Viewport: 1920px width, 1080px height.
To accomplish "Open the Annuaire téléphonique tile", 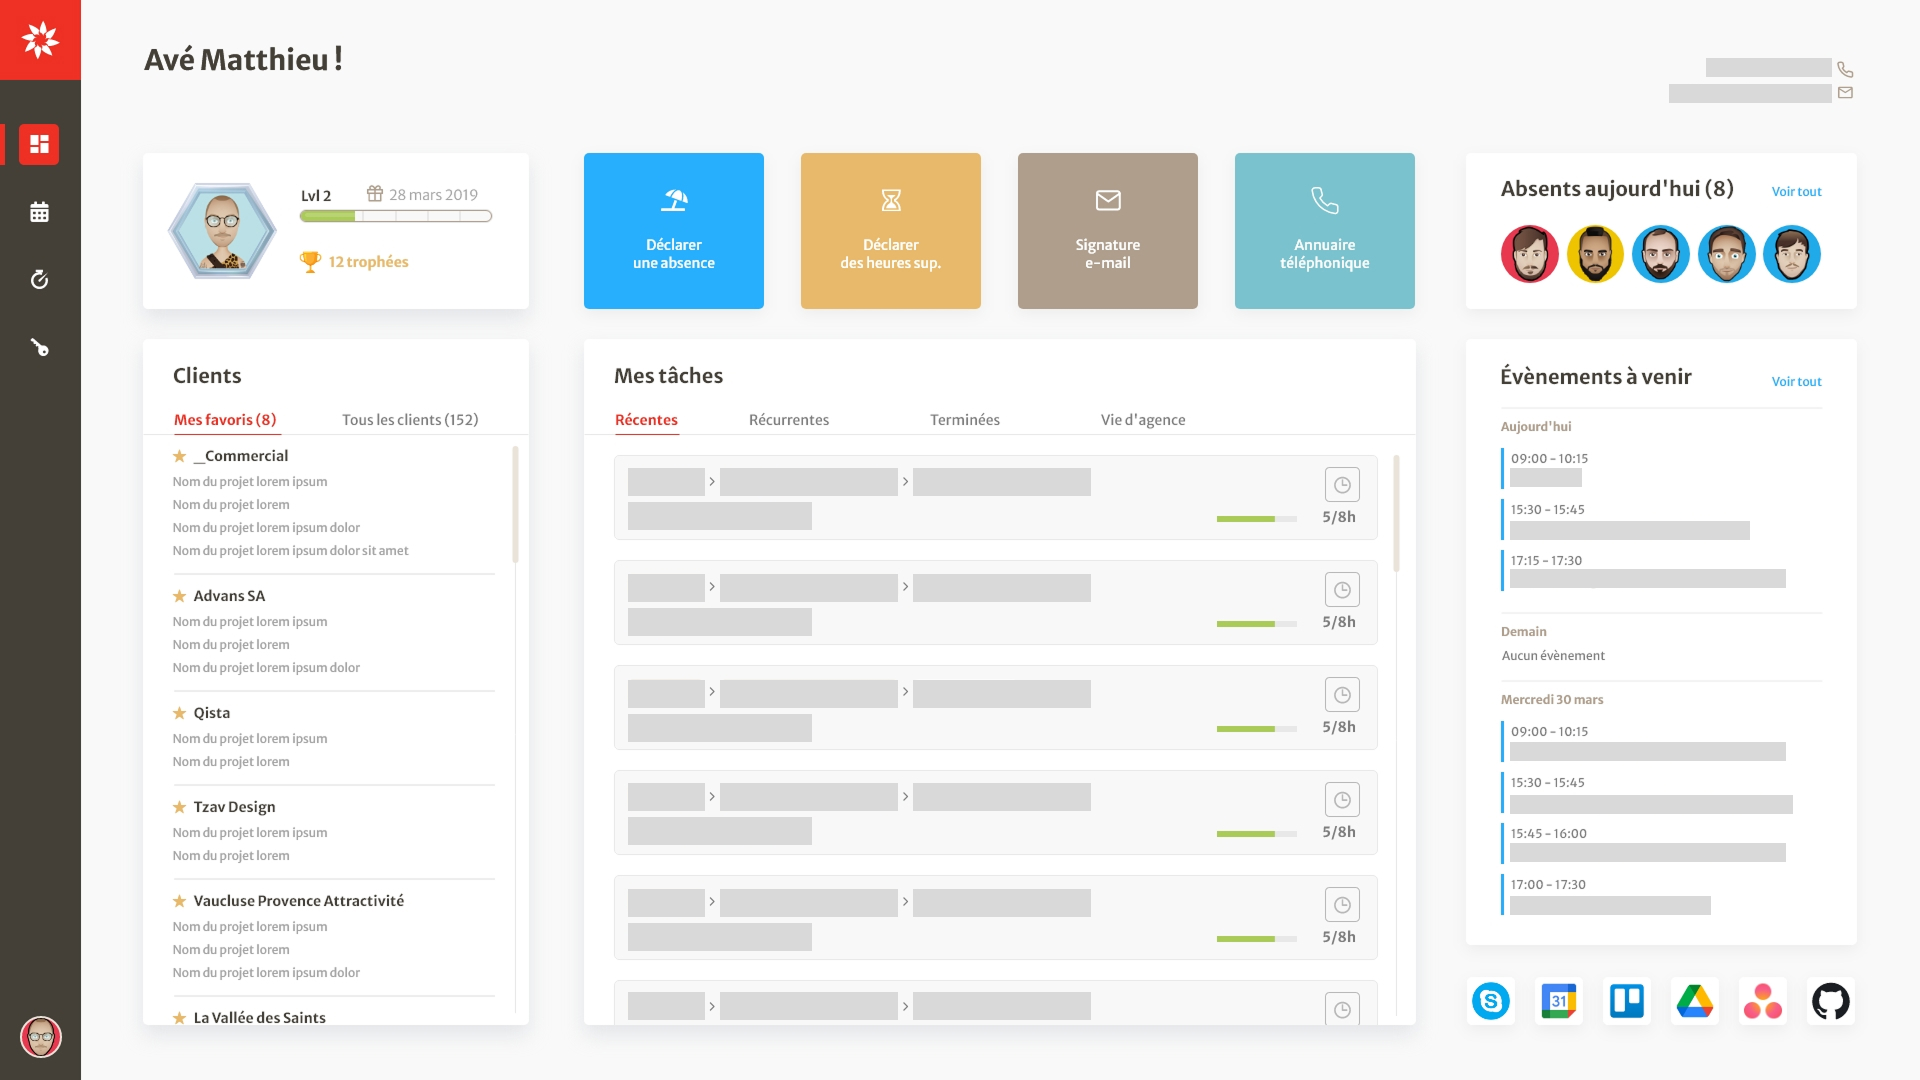I will click(1325, 231).
